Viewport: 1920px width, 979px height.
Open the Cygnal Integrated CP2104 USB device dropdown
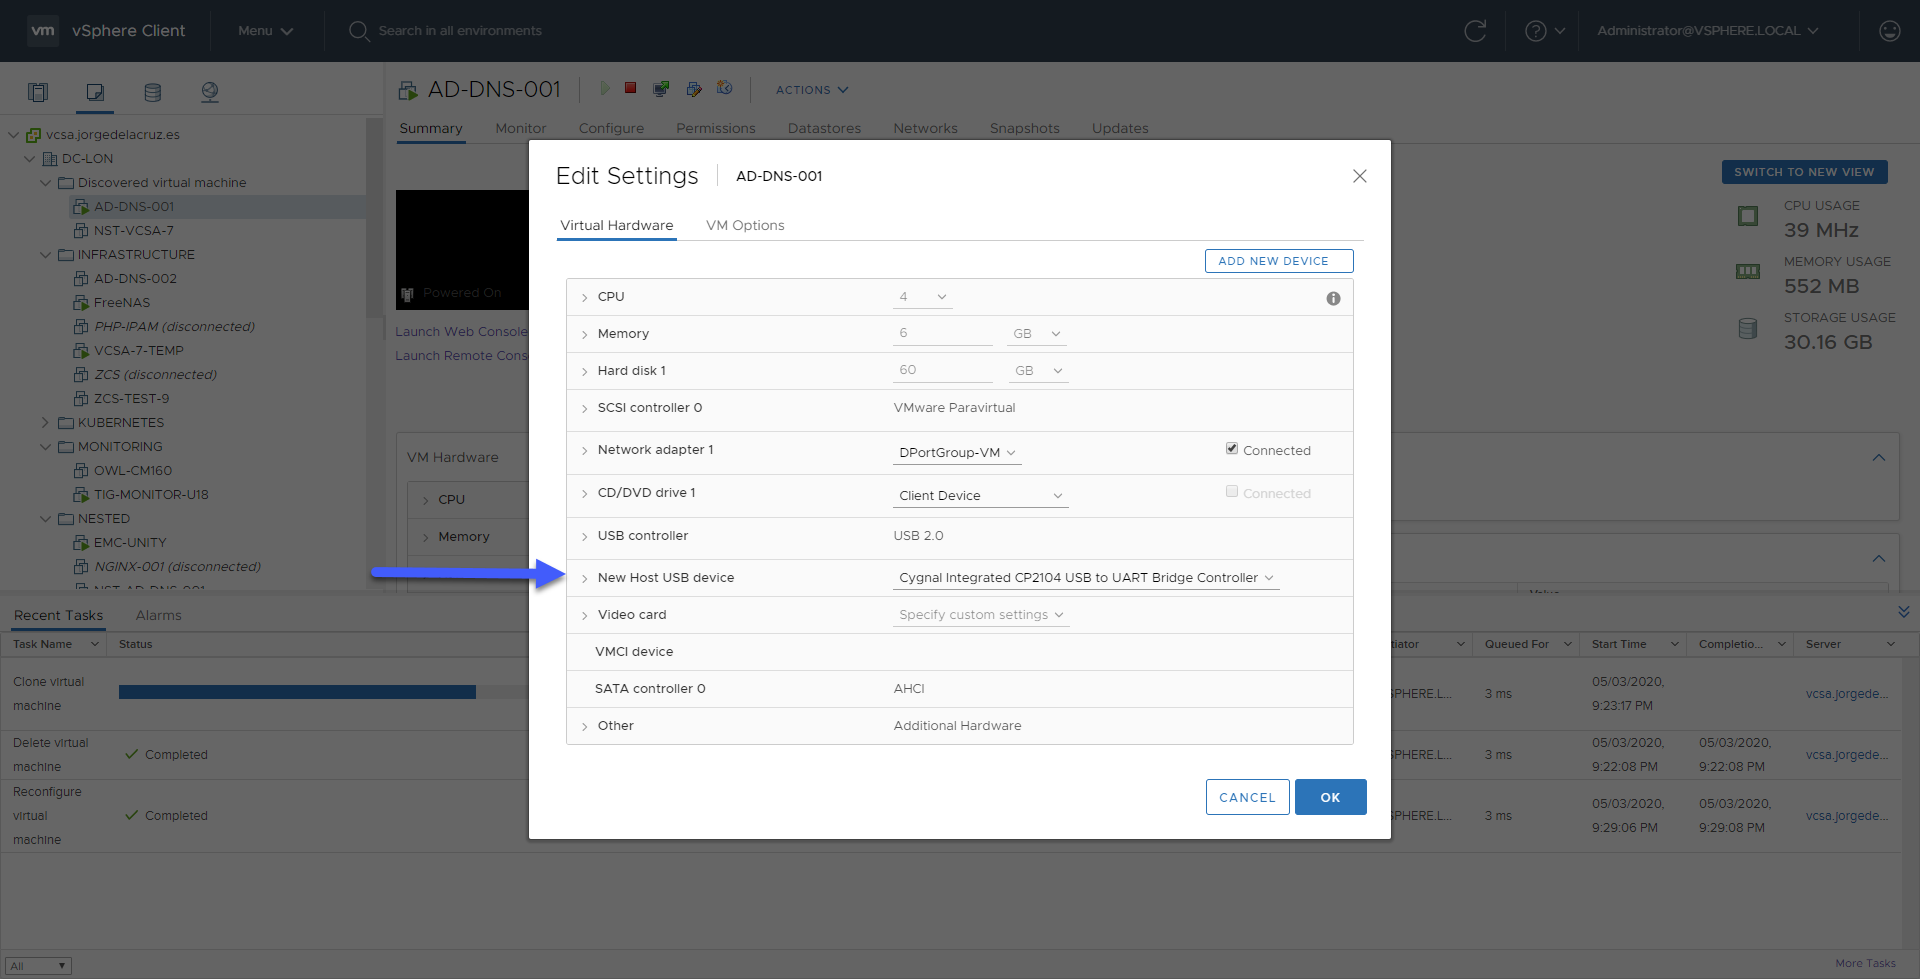tap(1086, 578)
